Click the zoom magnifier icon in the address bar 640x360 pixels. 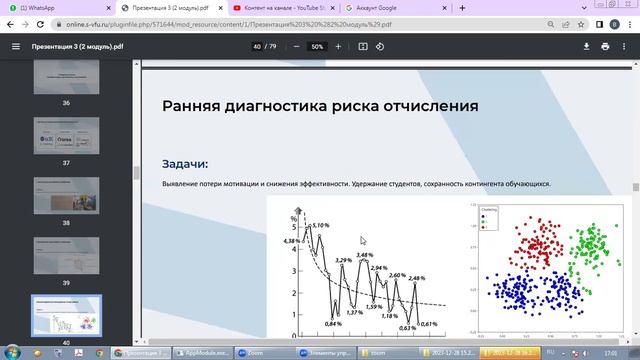pyautogui.click(x=551, y=24)
